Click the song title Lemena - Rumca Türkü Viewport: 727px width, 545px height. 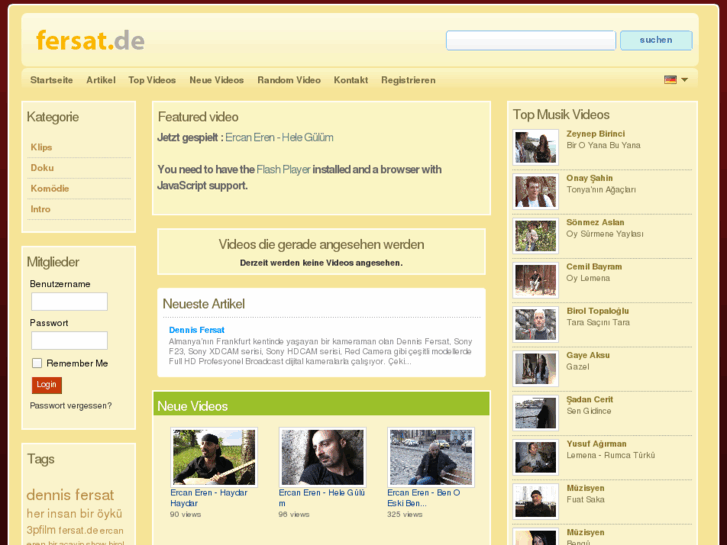[611, 455]
